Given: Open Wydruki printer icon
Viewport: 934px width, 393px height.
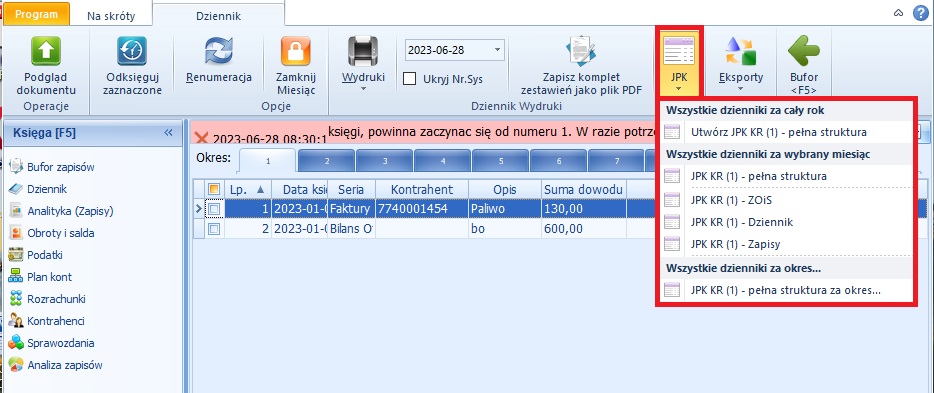Looking at the screenshot, I should point(363,51).
